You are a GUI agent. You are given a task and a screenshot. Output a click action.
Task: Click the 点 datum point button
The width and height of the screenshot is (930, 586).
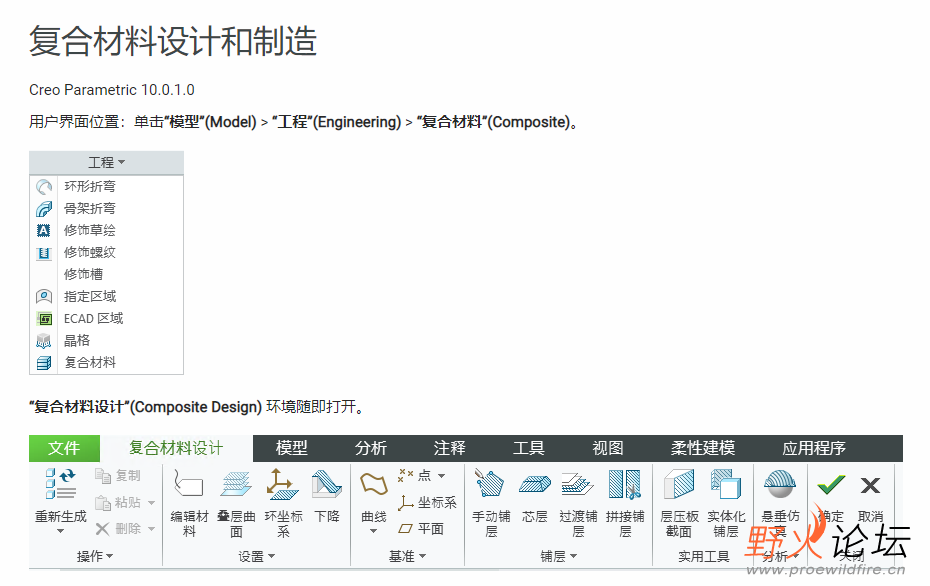point(415,475)
